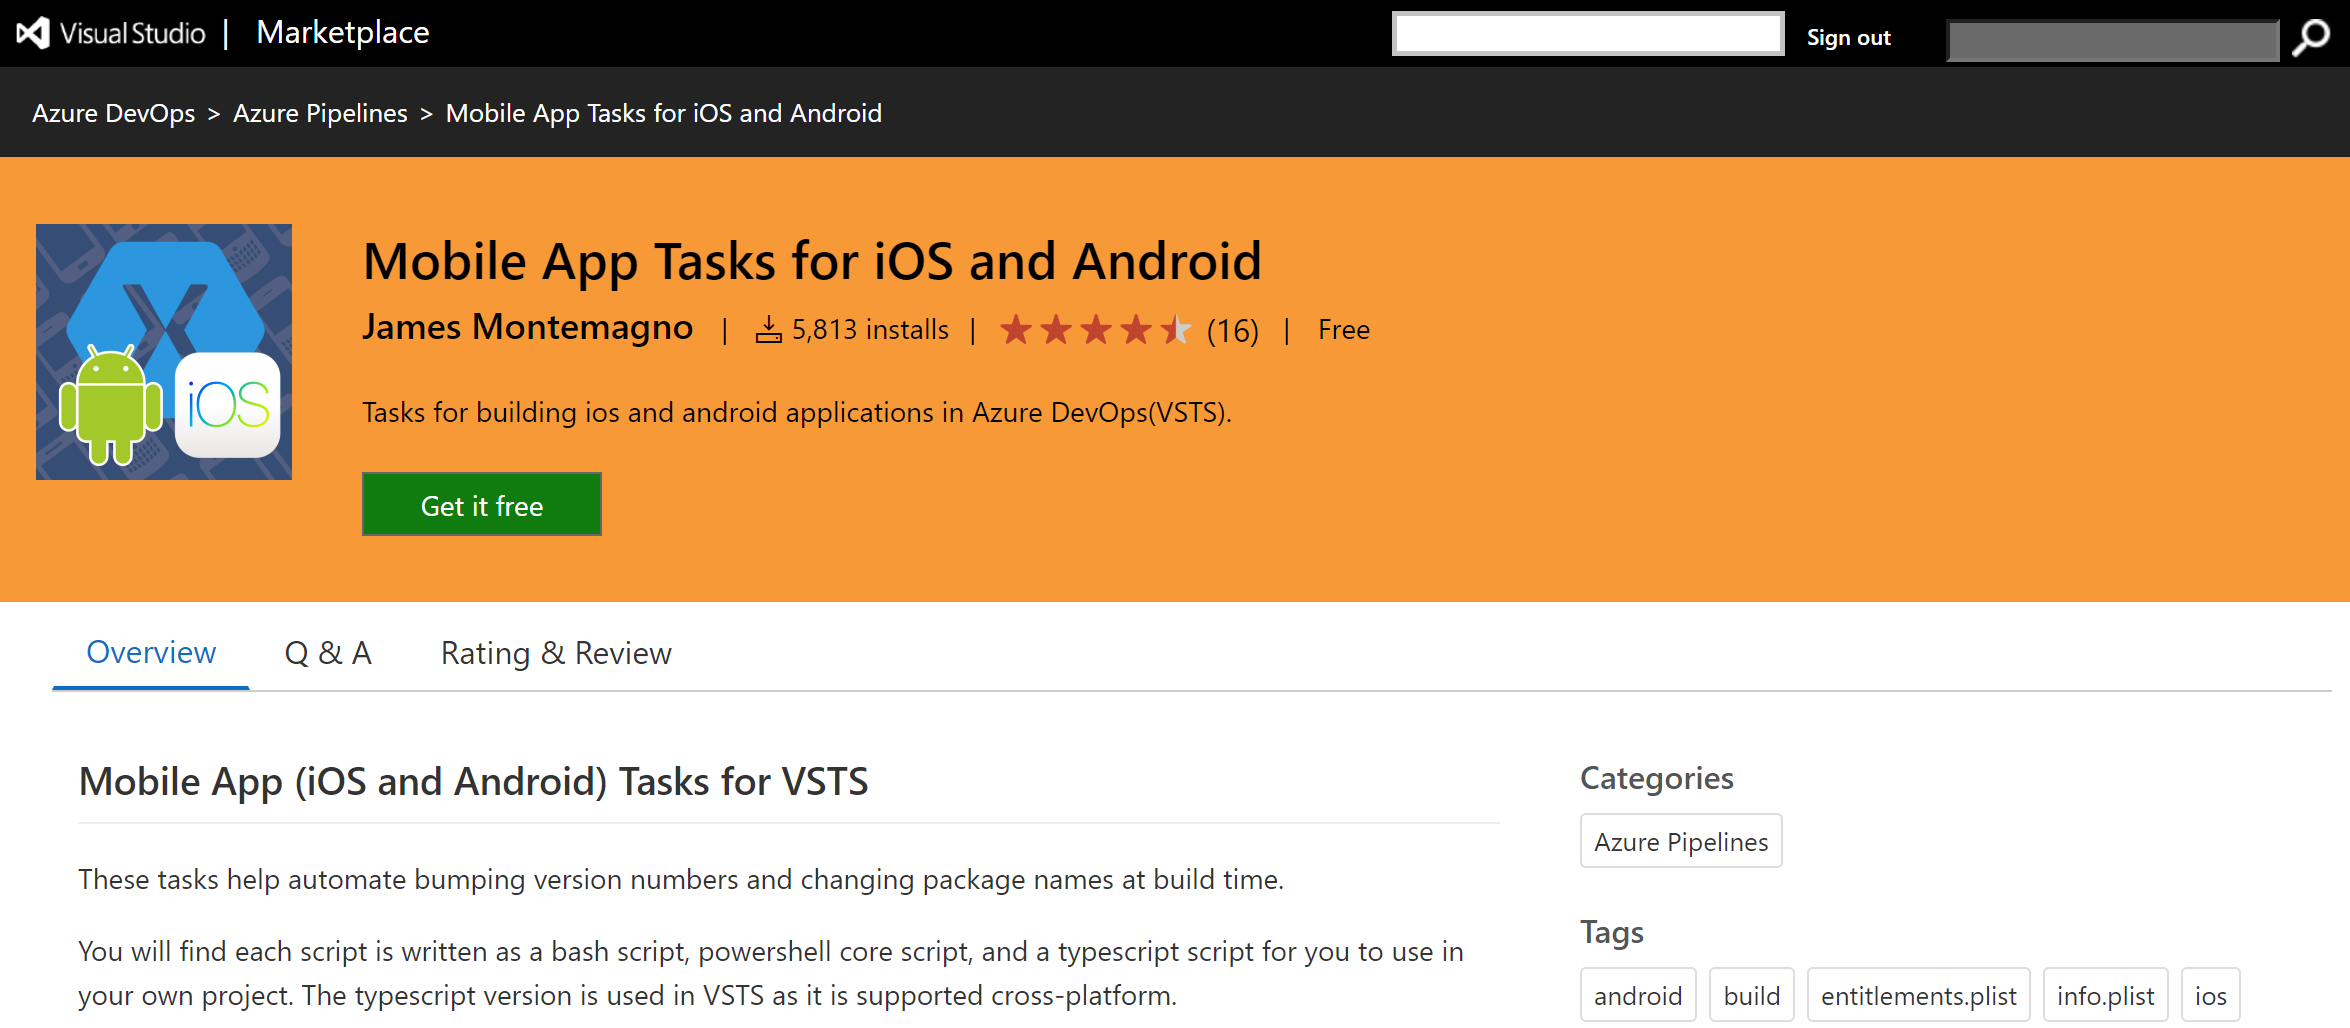Image resolution: width=2350 pixels, height=1028 pixels.
Task: Click the Free price label
Action: [x=1344, y=329]
